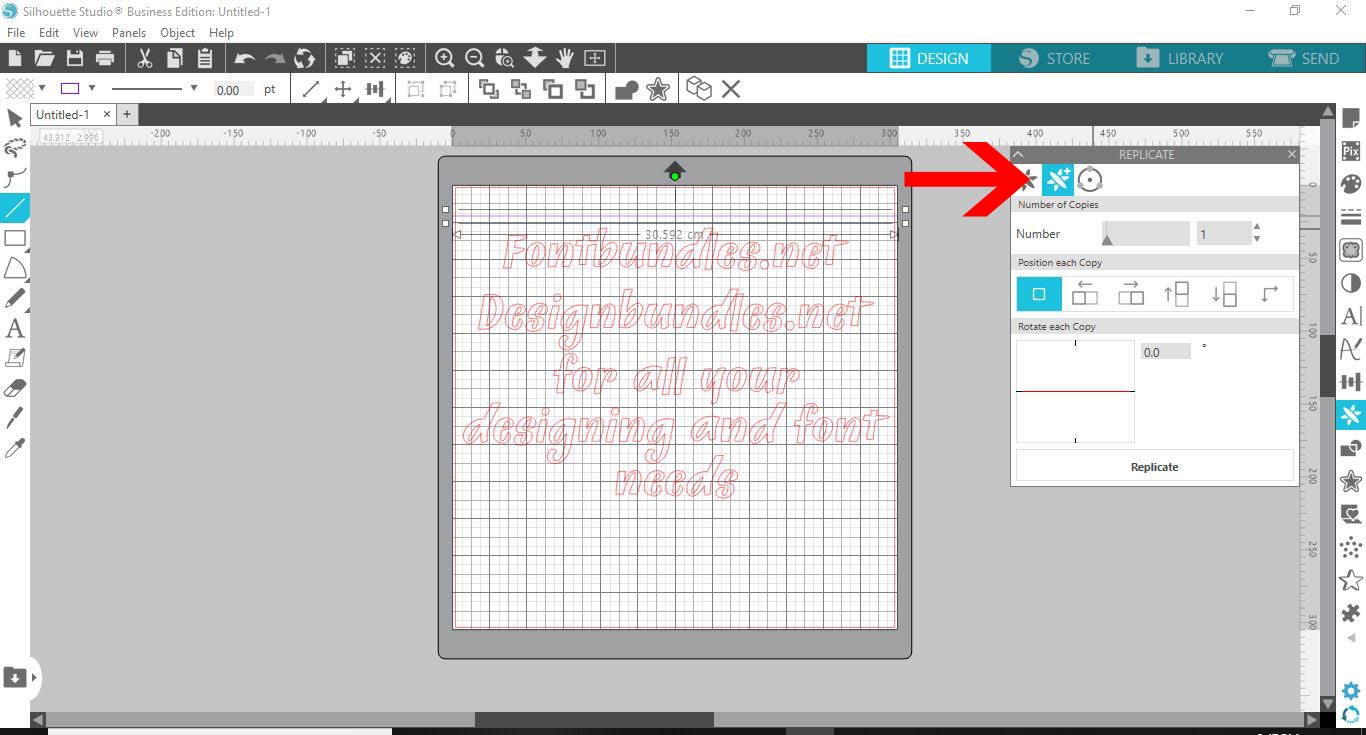Switch to Object on Path replicate tab
Viewport: 1366px width, 735px height.
coord(1090,180)
